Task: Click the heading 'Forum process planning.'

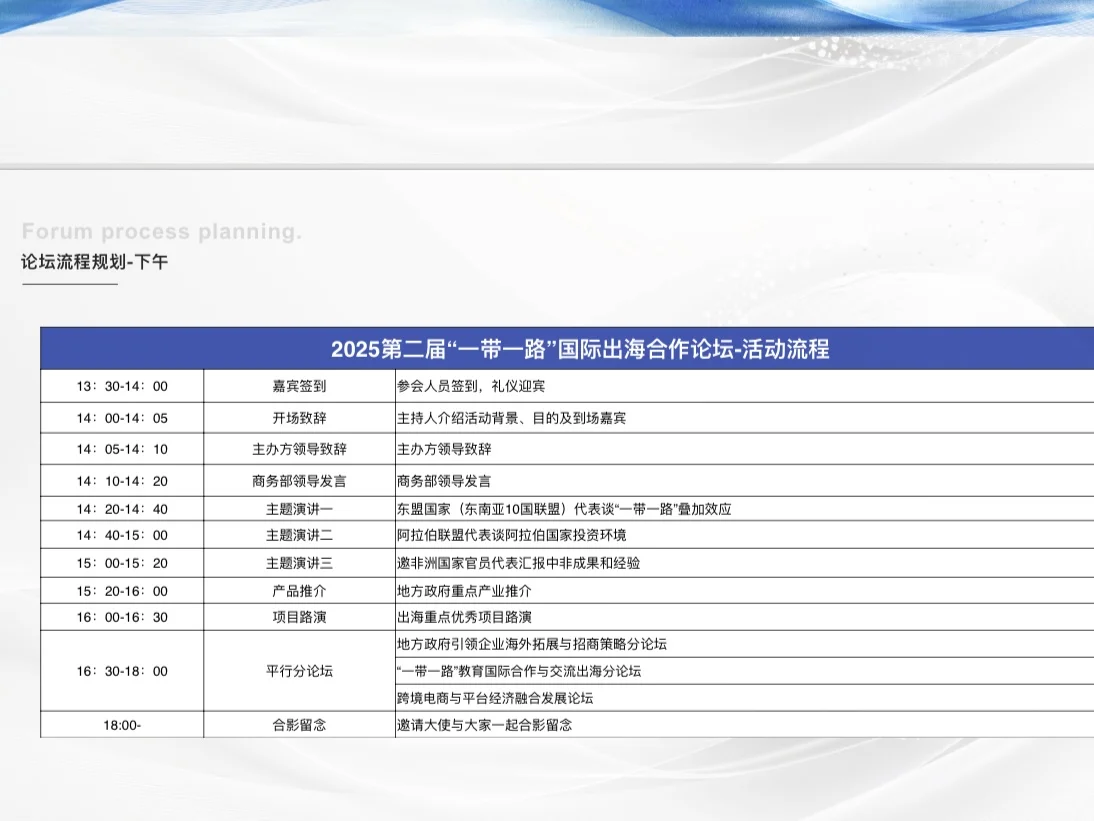Action: [x=162, y=232]
